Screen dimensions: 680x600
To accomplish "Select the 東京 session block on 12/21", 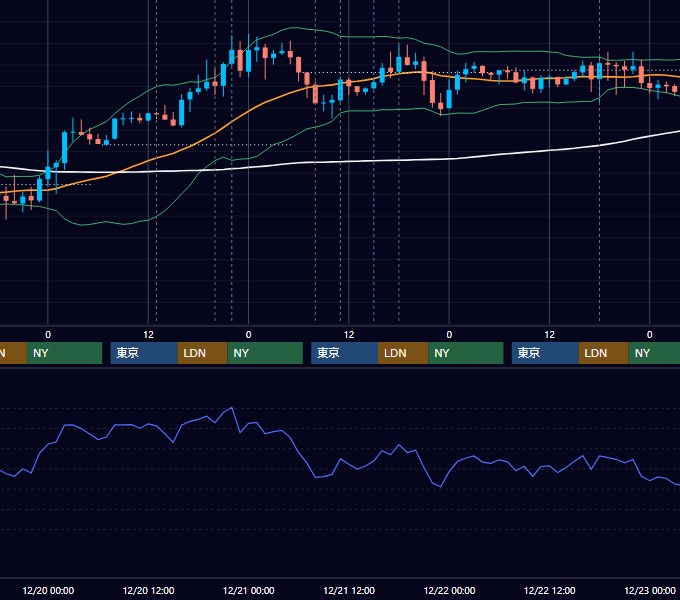I will pos(345,353).
